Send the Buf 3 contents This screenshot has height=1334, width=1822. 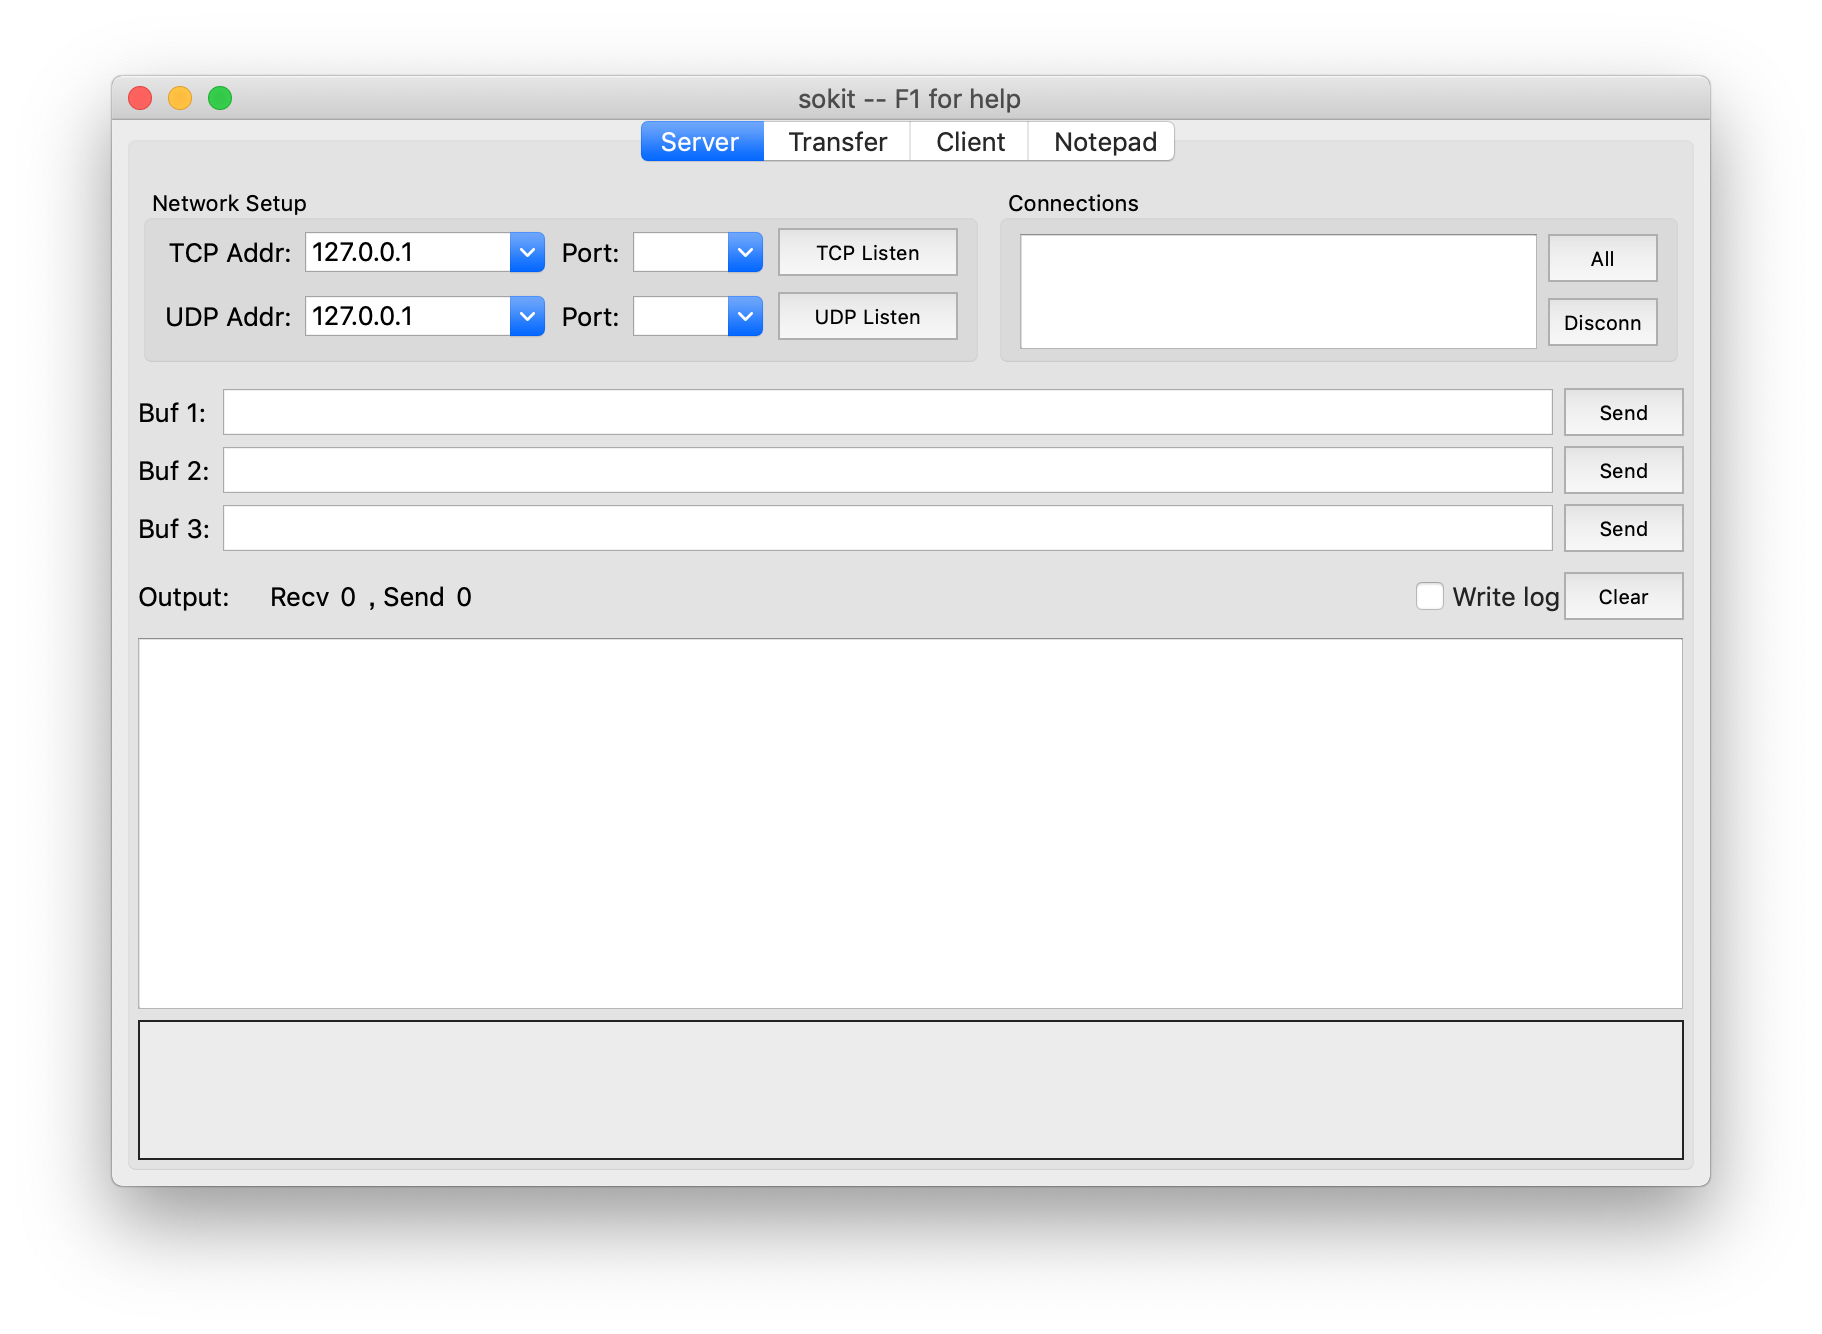(1623, 529)
